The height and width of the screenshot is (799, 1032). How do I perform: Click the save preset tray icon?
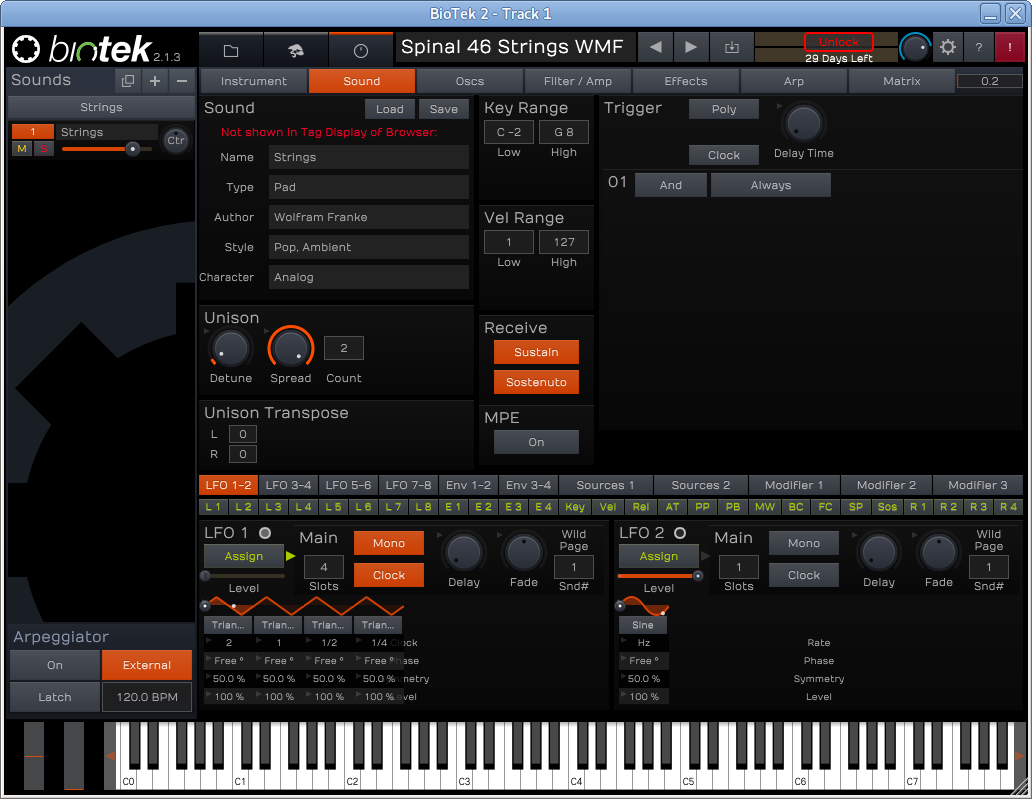pos(732,47)
